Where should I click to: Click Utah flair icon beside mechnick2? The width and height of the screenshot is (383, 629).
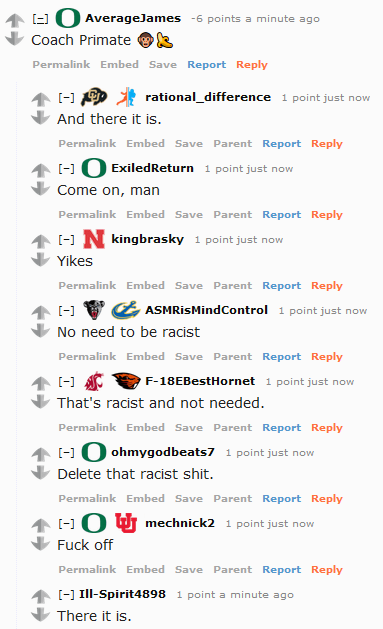click(126, 523)
